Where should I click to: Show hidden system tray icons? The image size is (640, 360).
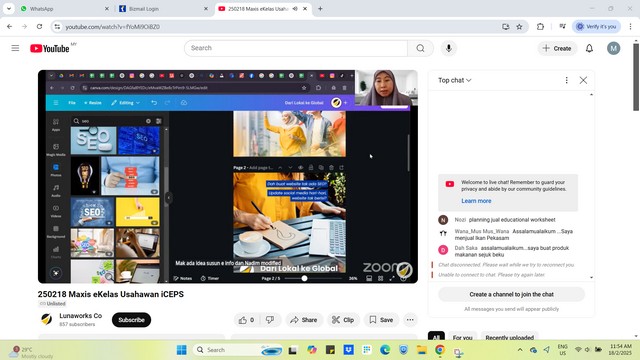click(x=520, y=350)
